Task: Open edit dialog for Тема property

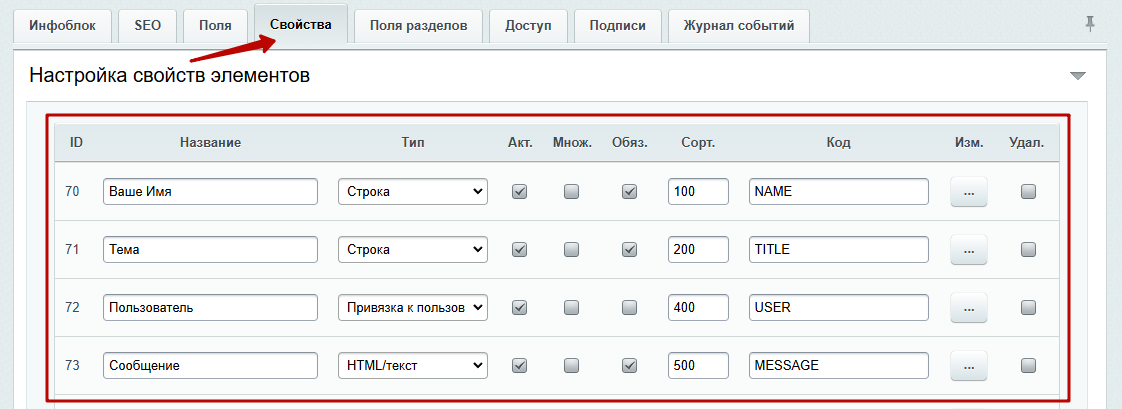Action: 969,250
